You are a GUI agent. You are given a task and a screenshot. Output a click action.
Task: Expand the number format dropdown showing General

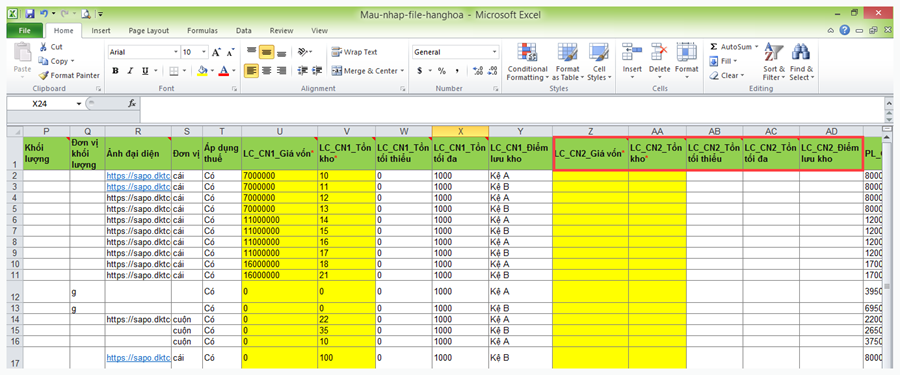[495, 52]
